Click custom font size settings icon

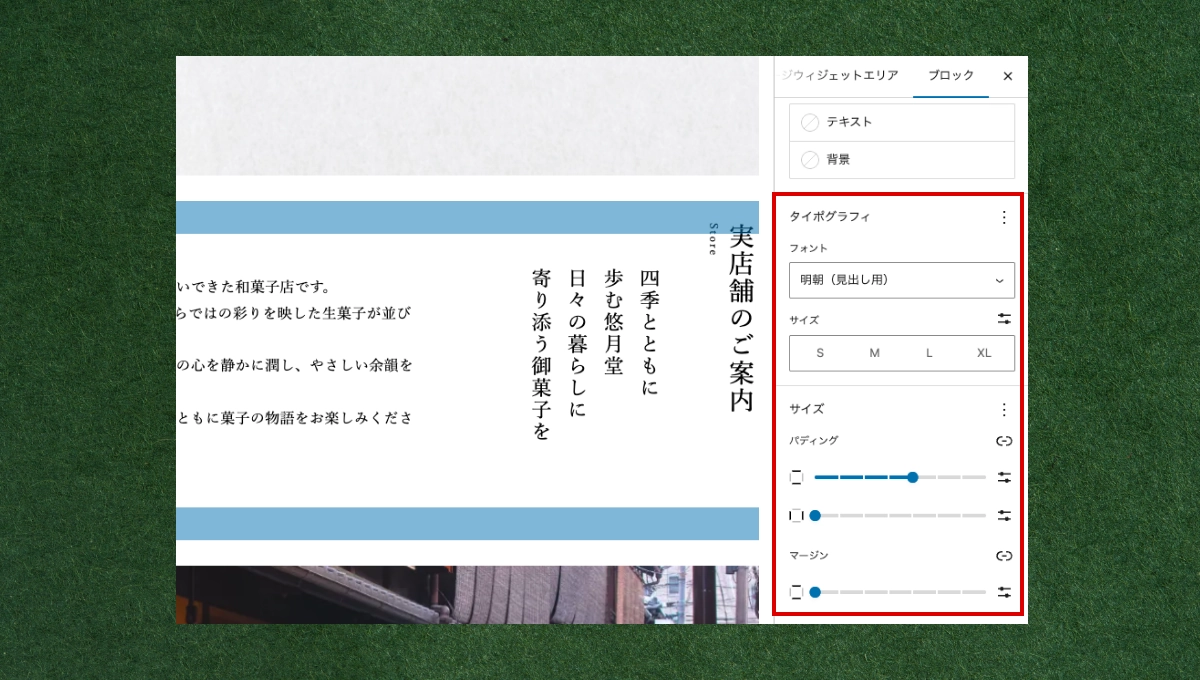(x=1004, y=319)
